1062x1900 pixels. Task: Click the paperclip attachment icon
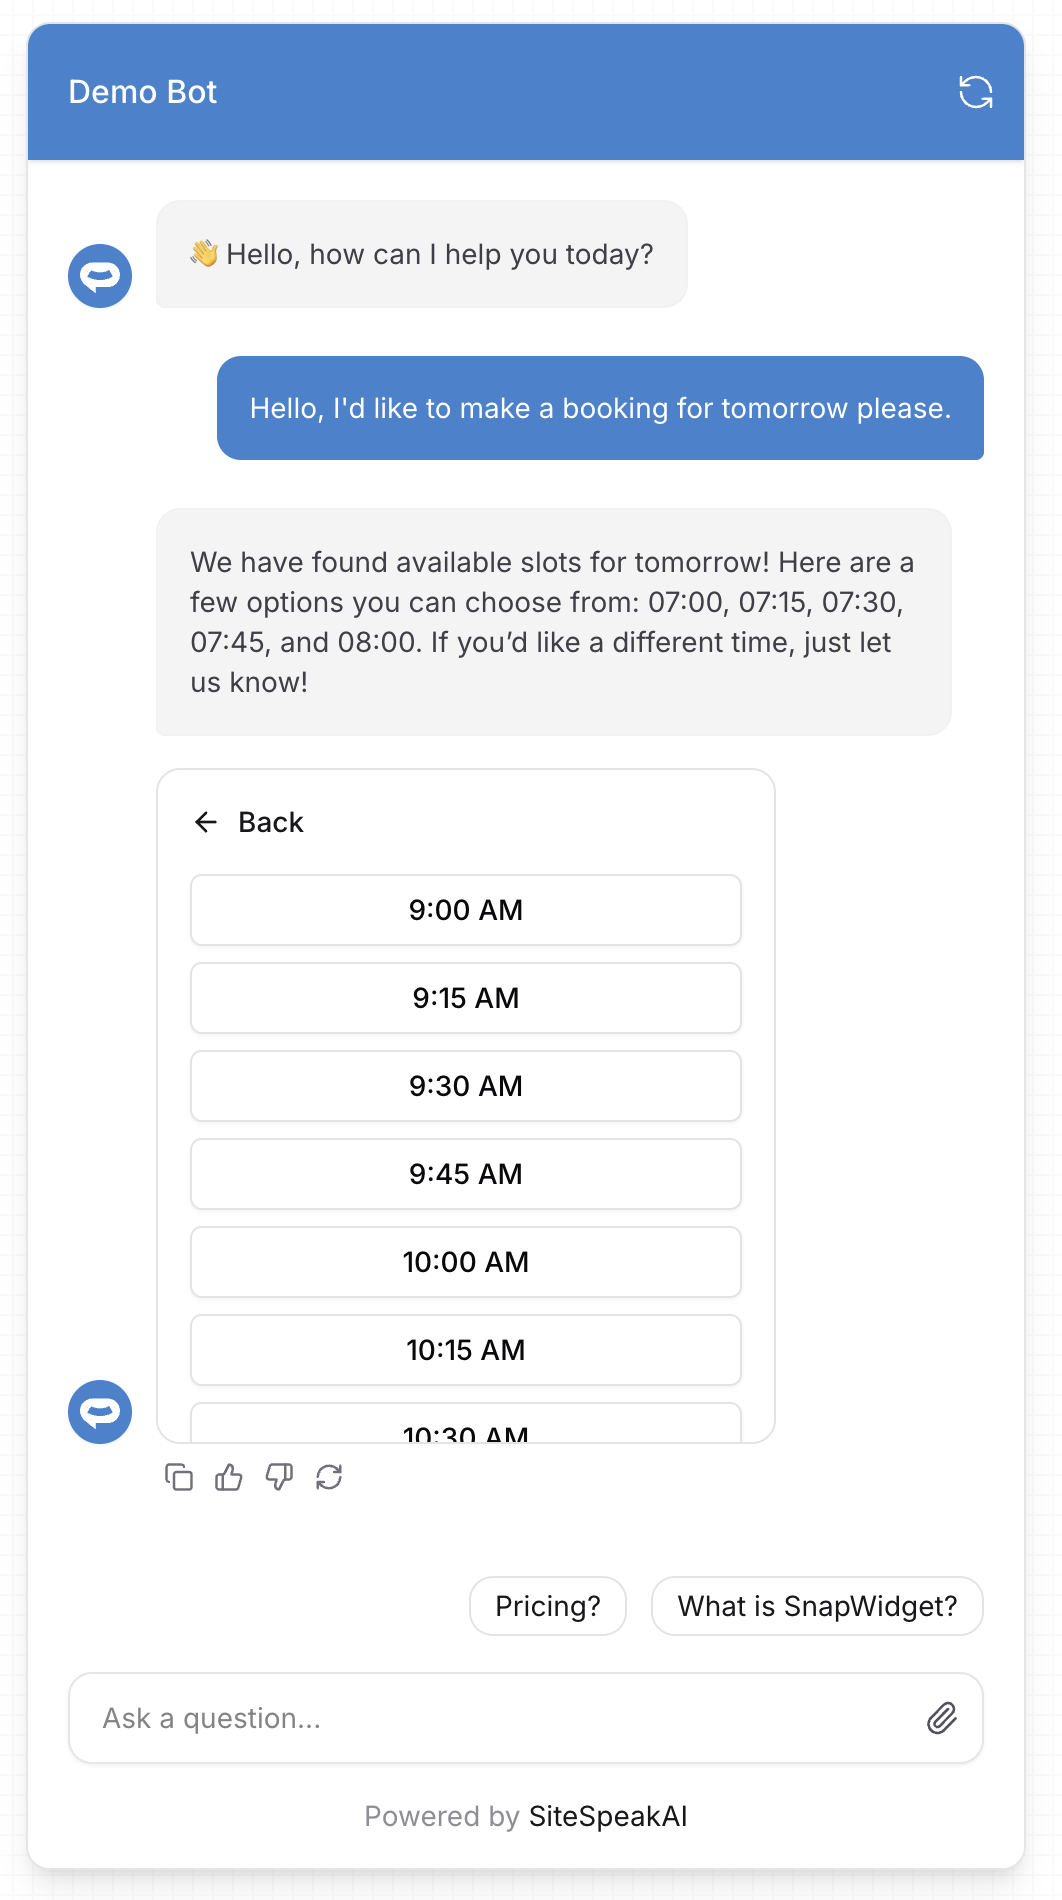(x=941, y=1718)
